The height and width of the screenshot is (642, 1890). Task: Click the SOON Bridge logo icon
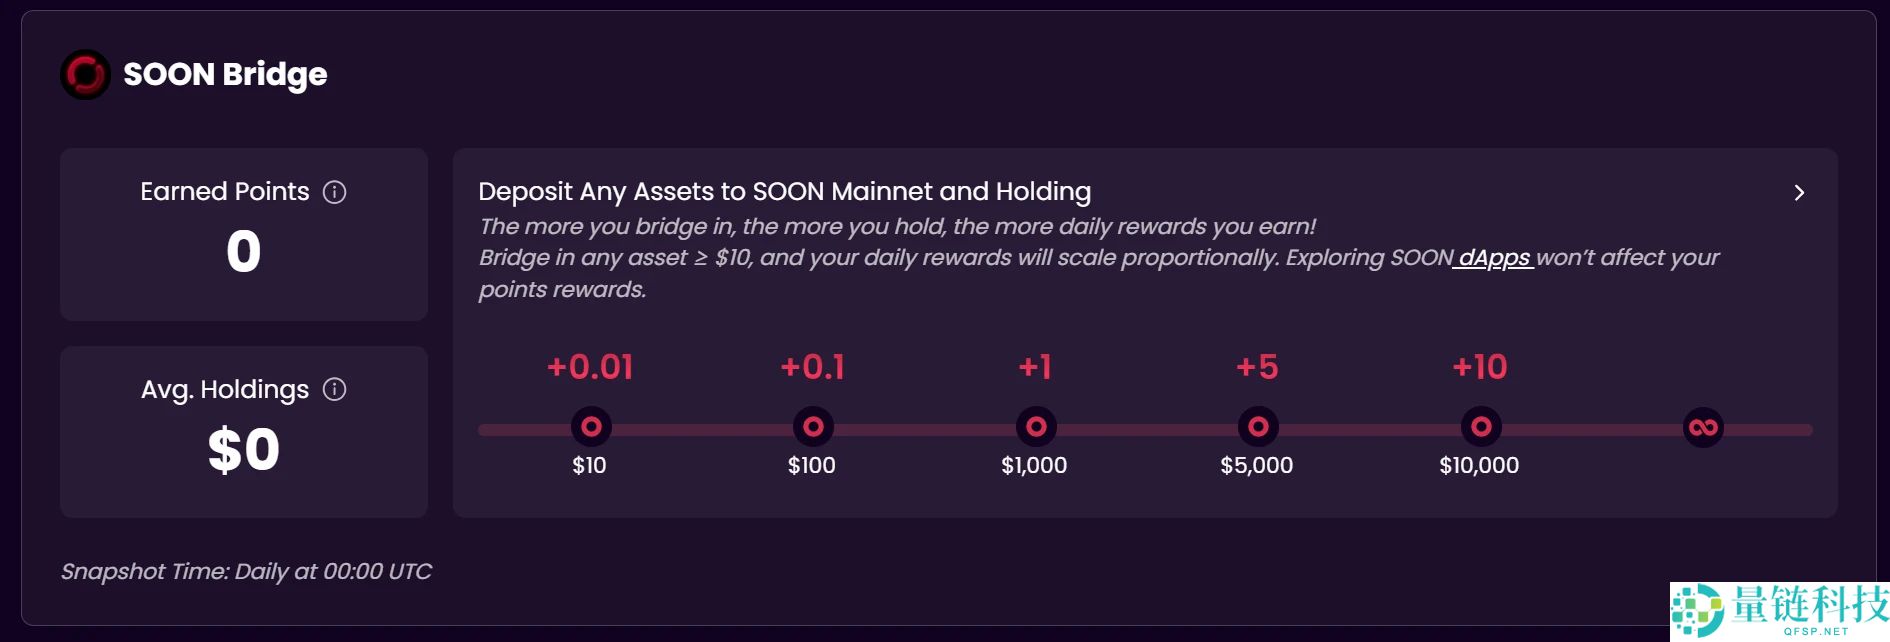coord(85,75)
